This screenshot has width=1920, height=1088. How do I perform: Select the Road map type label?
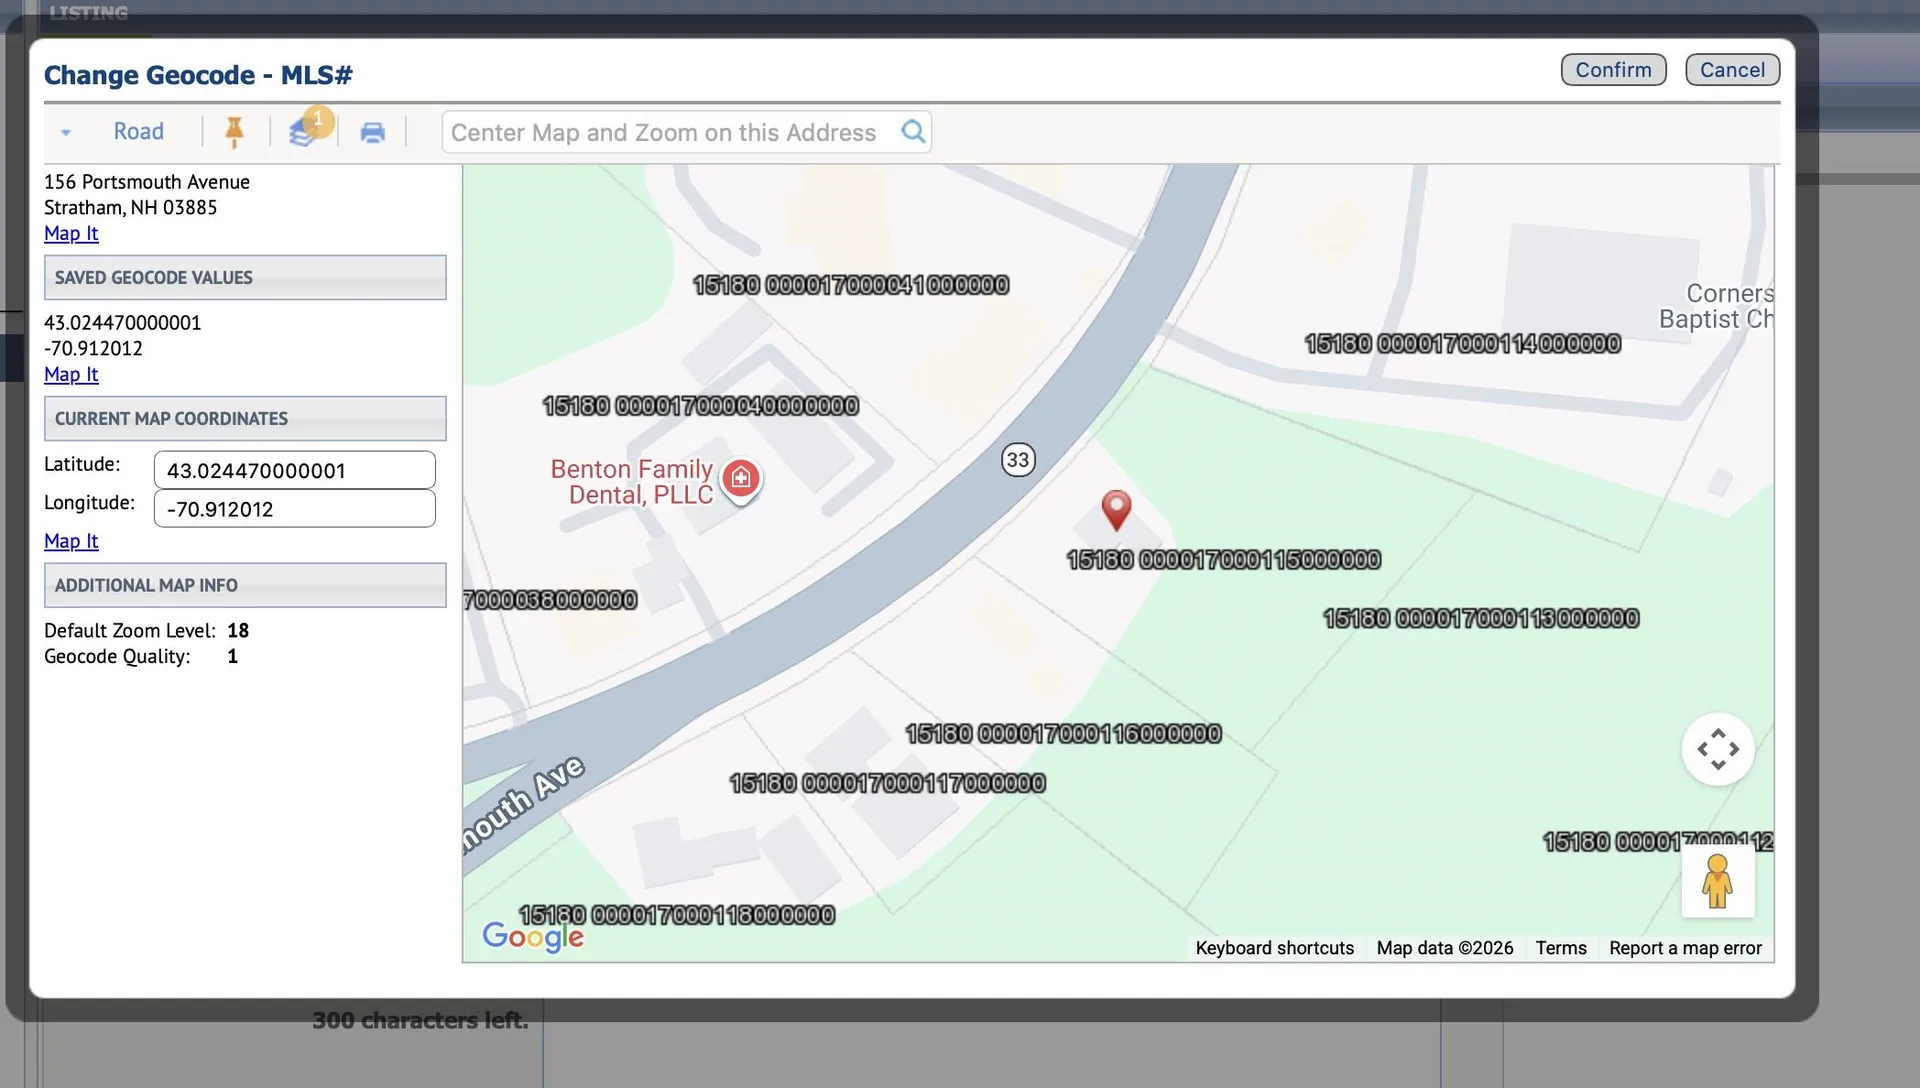(x=138, y=132)
